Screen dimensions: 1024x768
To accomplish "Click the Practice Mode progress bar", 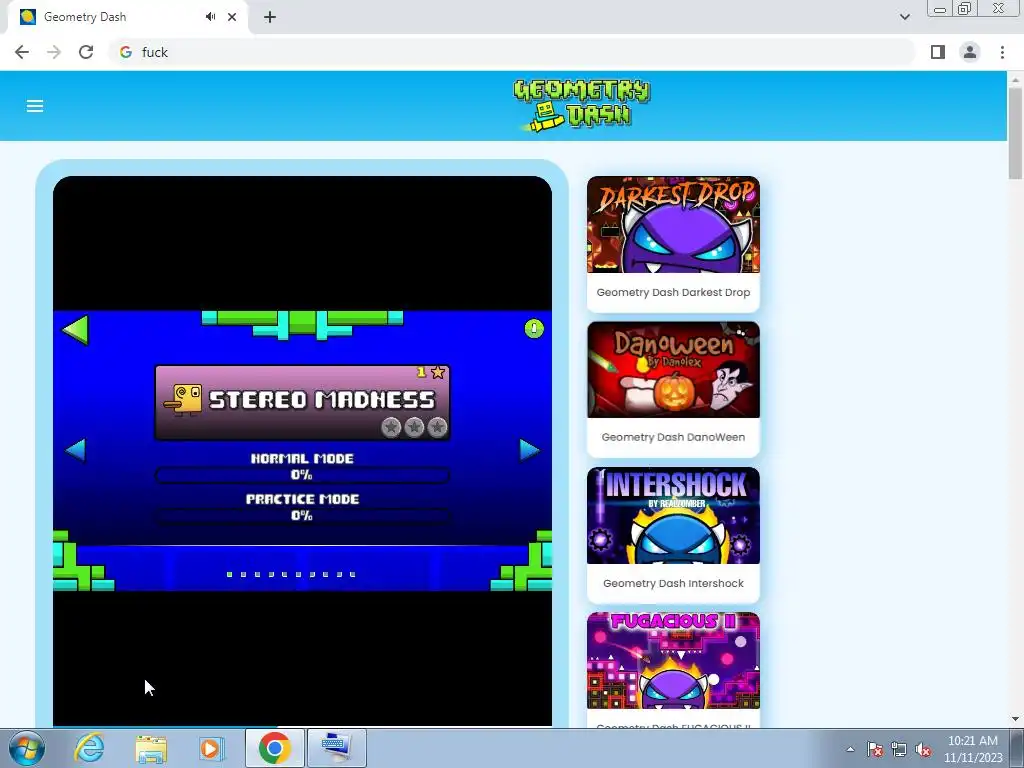I will tap(302, 516).
